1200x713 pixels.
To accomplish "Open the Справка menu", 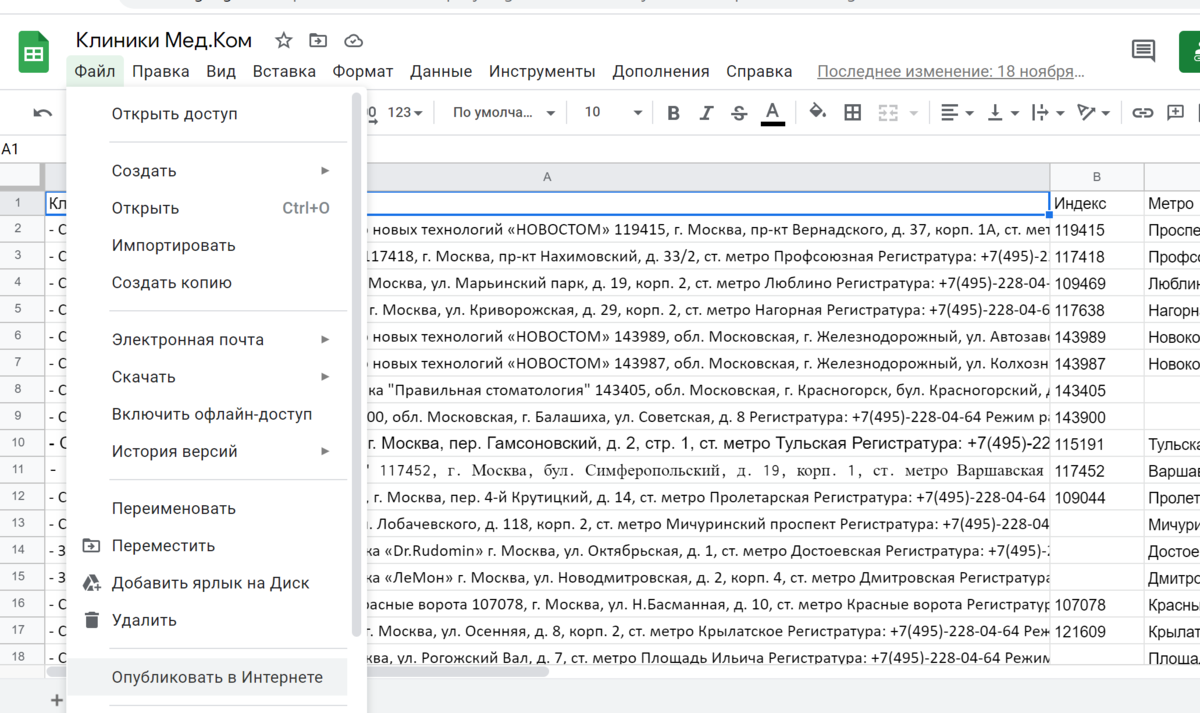I will [759, 71].
